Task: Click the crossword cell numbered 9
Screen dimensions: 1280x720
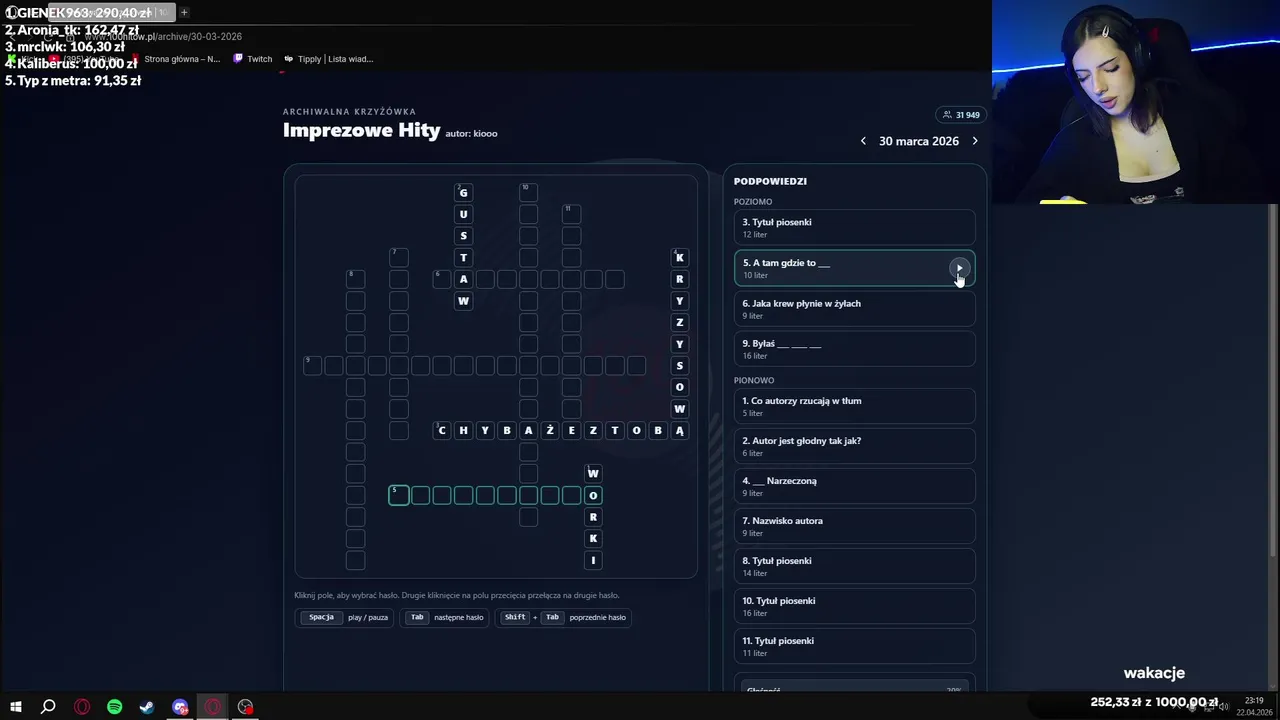Action: [x=312, y=366]
